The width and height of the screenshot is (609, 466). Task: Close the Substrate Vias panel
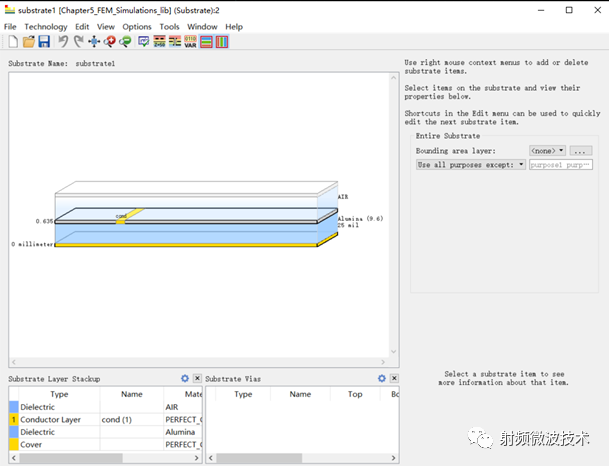[x=393, y=379]
